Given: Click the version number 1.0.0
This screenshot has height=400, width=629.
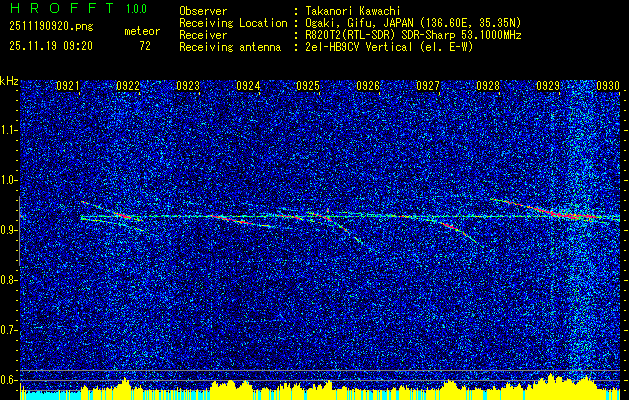Looking at the screenshot, I should [x=136, y=9].
